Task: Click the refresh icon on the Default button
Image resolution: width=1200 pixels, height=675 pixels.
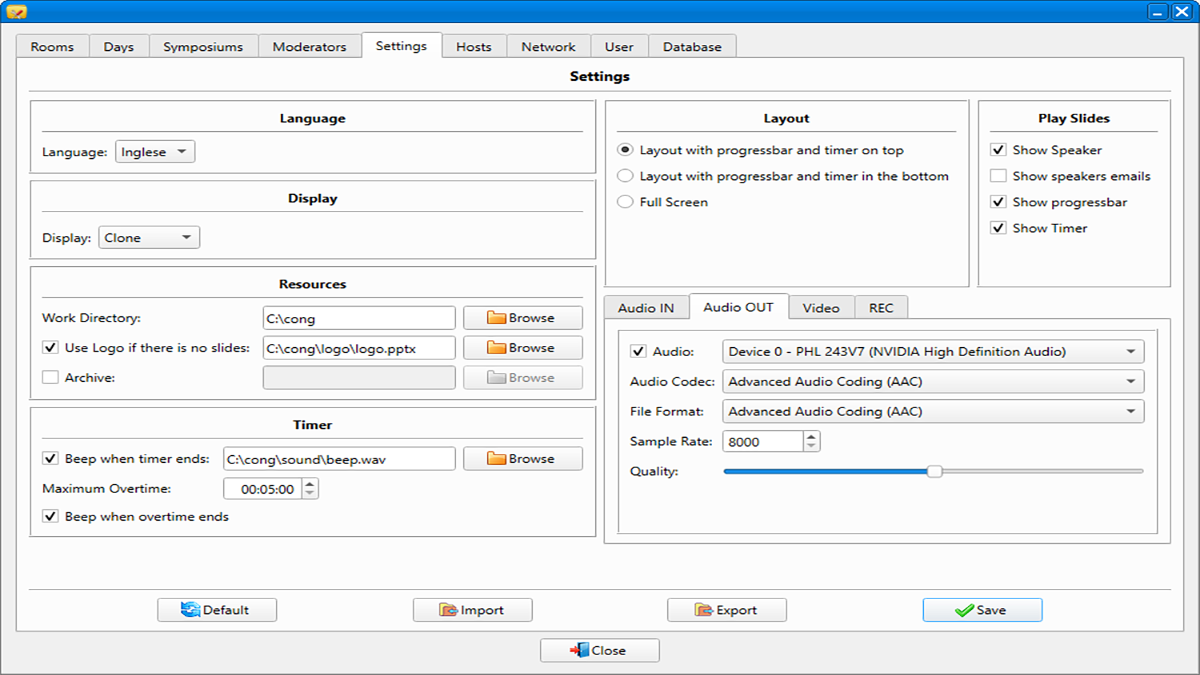Action: tap(190, 610)
